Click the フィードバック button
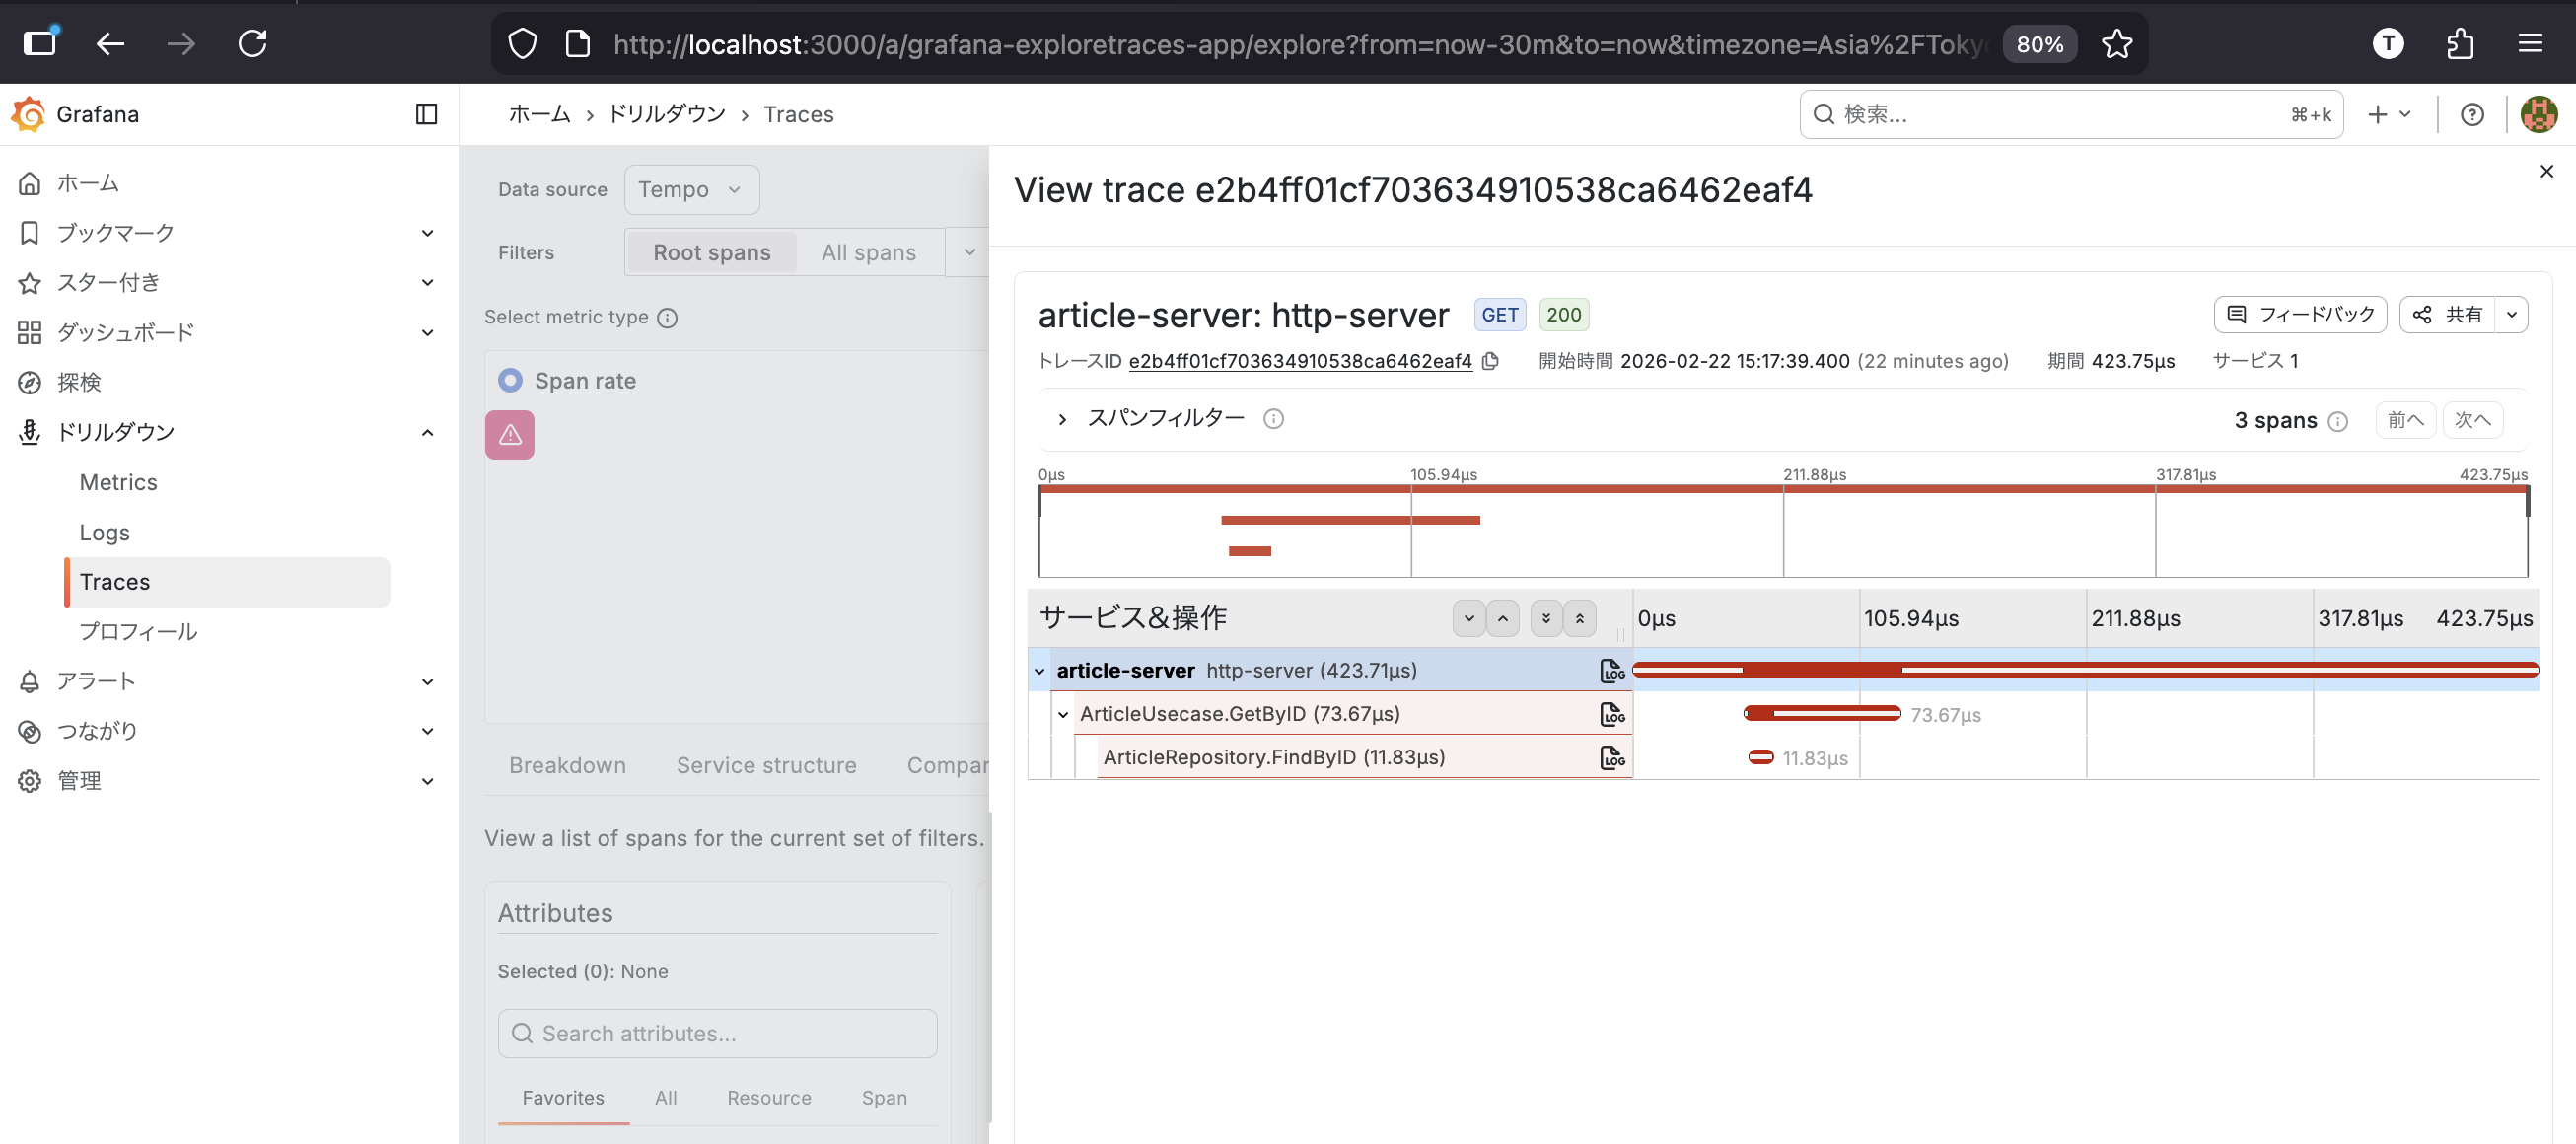 [x=2300, y=315]
